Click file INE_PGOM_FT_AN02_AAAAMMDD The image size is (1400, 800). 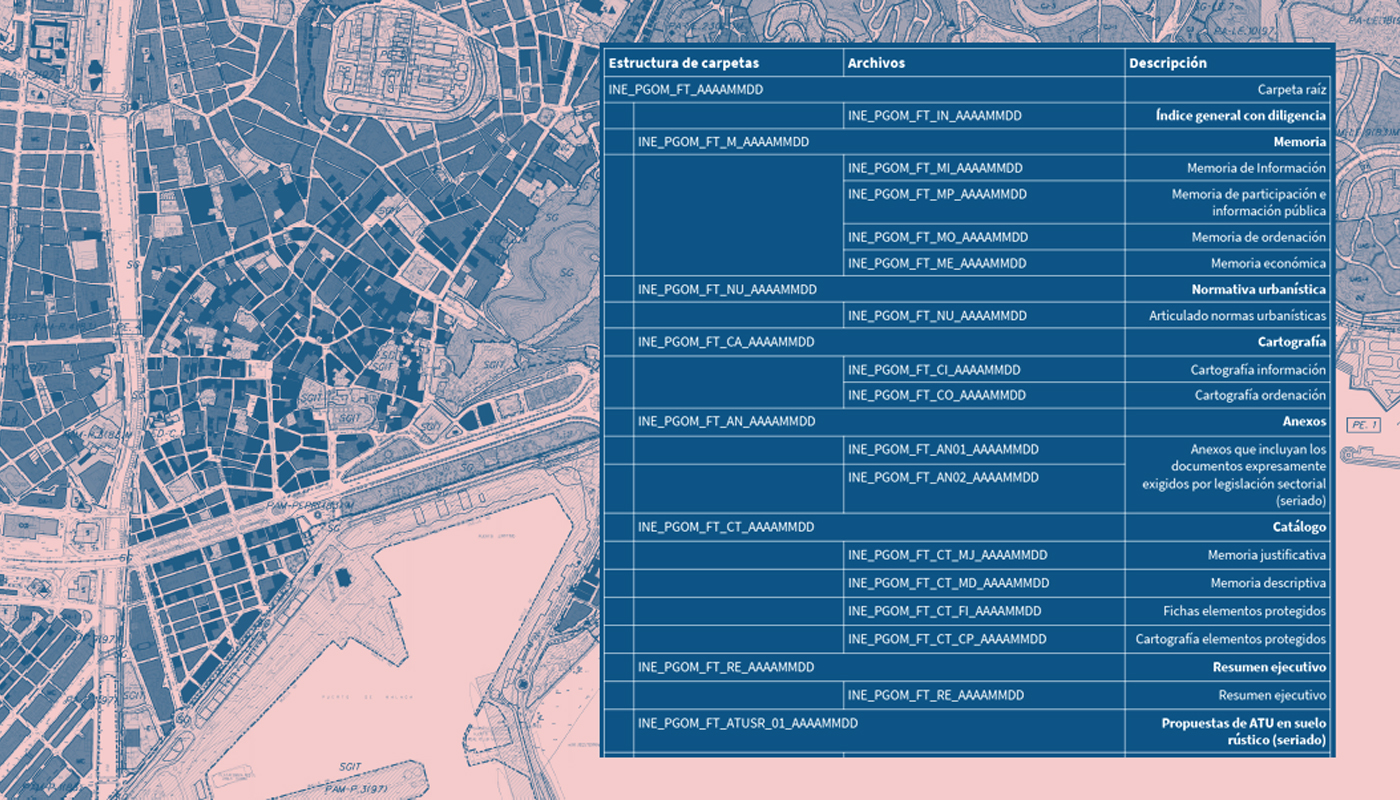943,478
